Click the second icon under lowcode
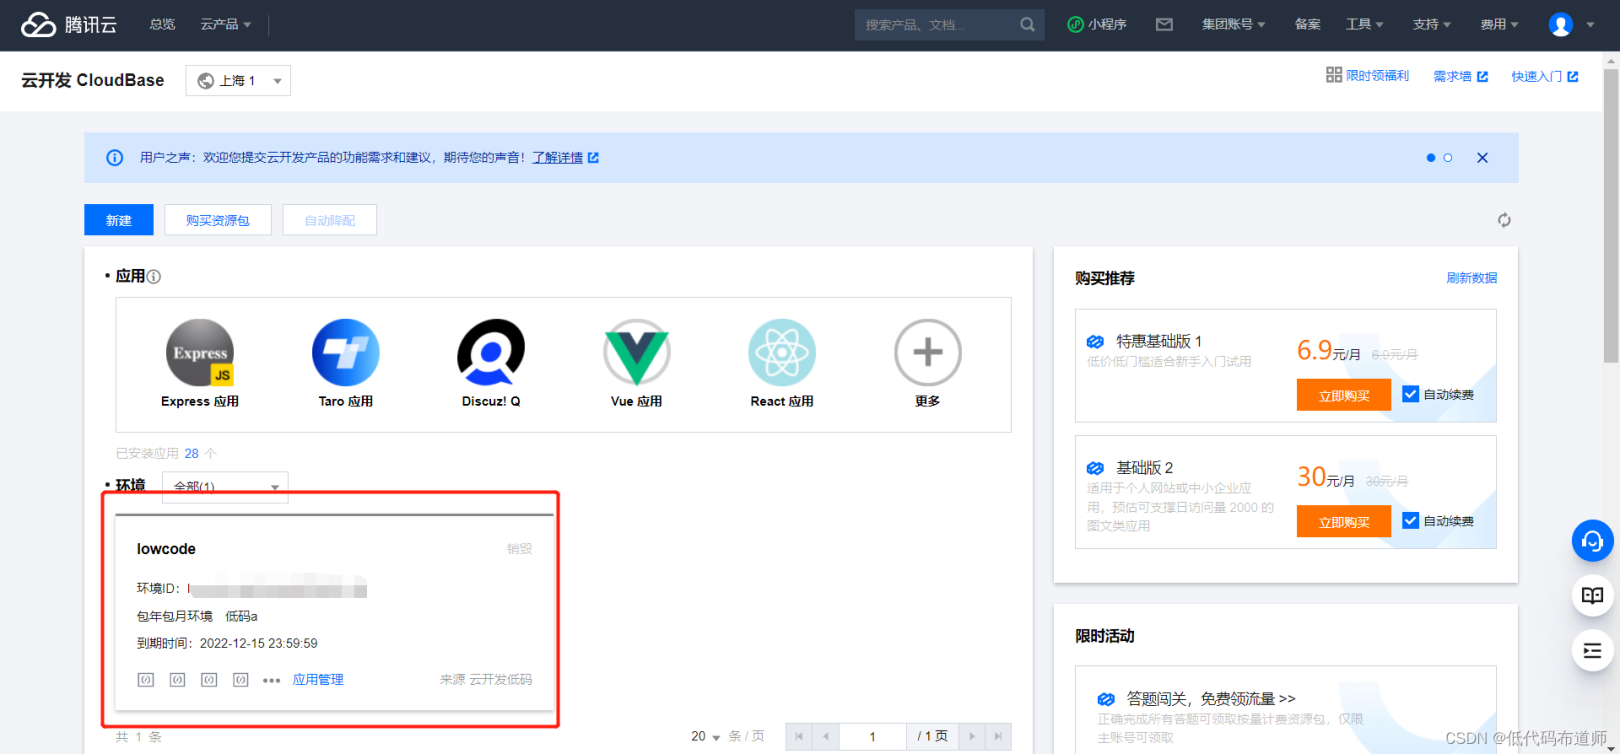 pyautogui.click(x=178, y=680)
